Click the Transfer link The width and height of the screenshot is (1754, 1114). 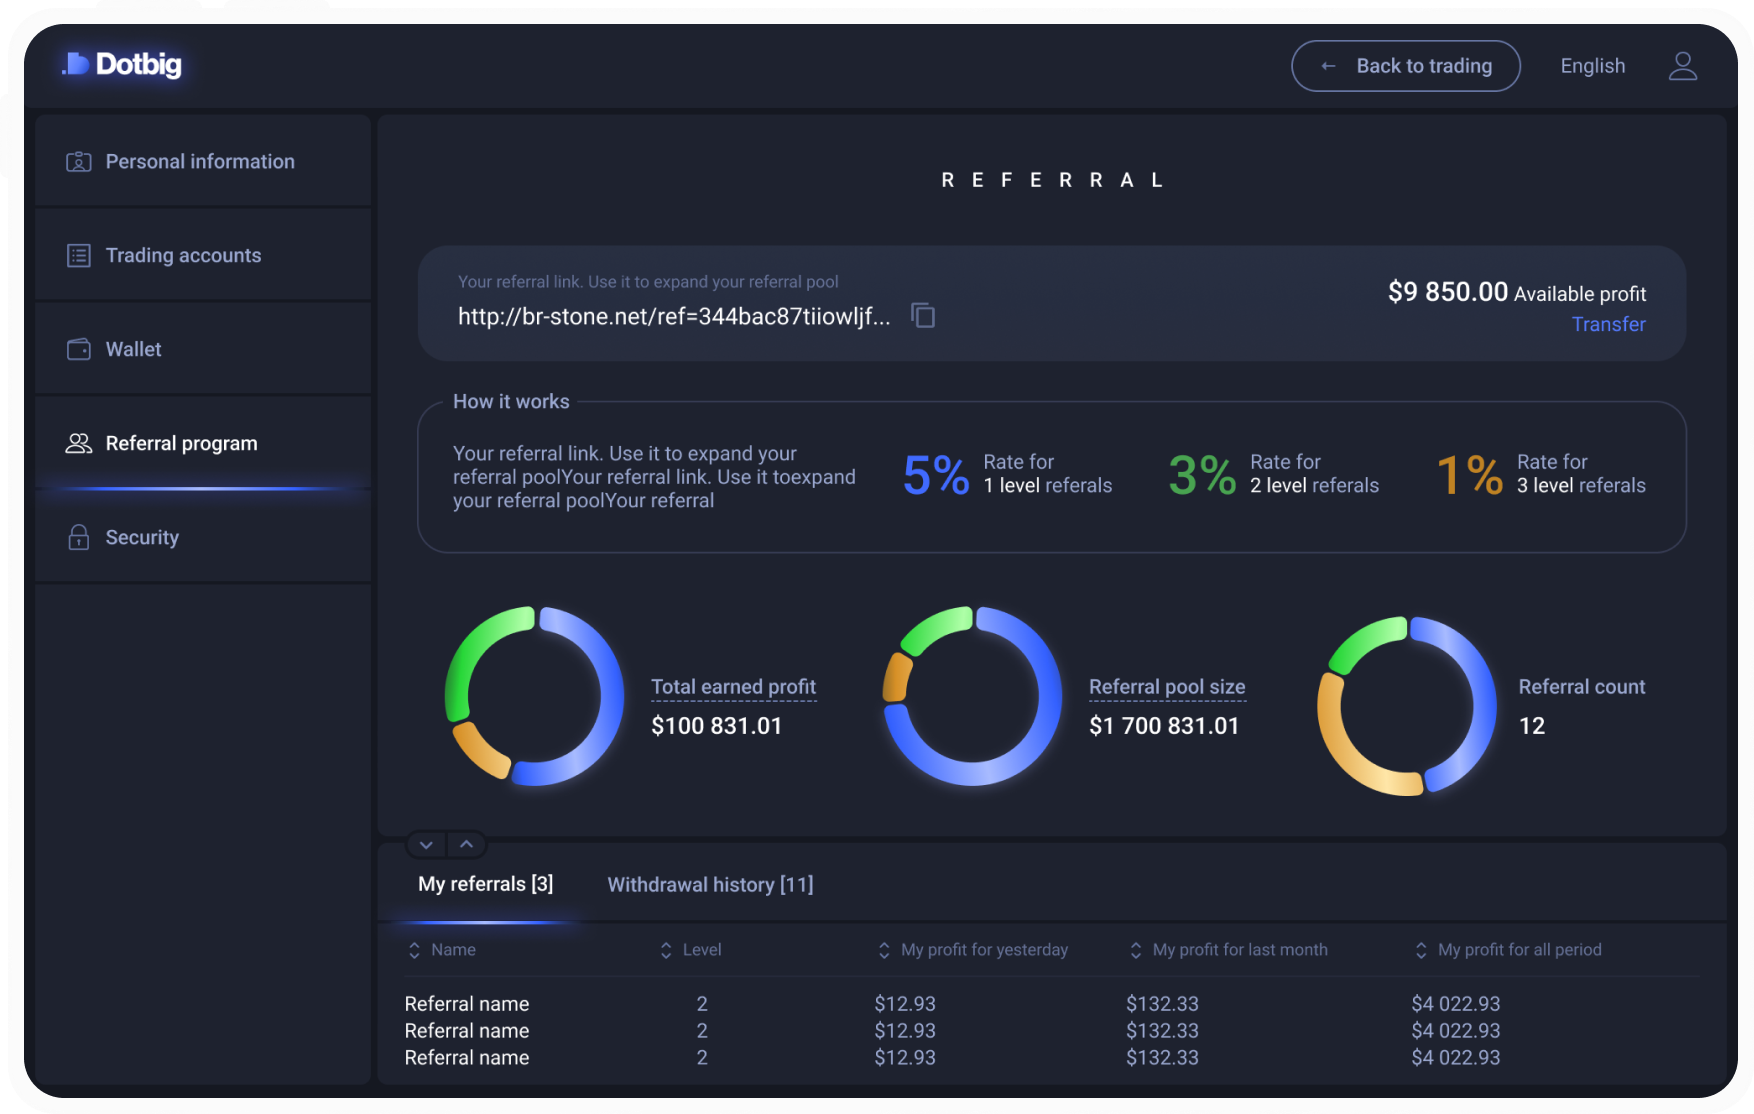coord(1608,324)
